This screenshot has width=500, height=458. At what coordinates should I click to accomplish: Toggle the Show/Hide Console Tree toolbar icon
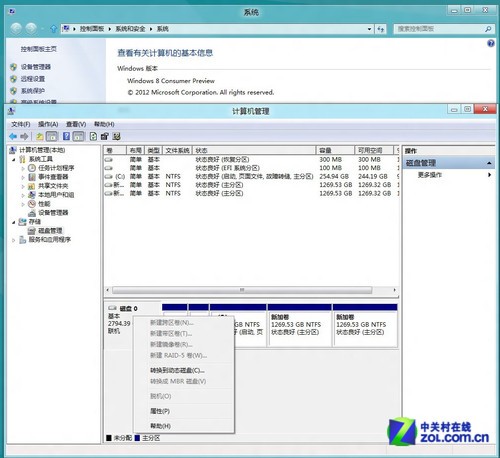pyautogui.click(x=52, y=136)
